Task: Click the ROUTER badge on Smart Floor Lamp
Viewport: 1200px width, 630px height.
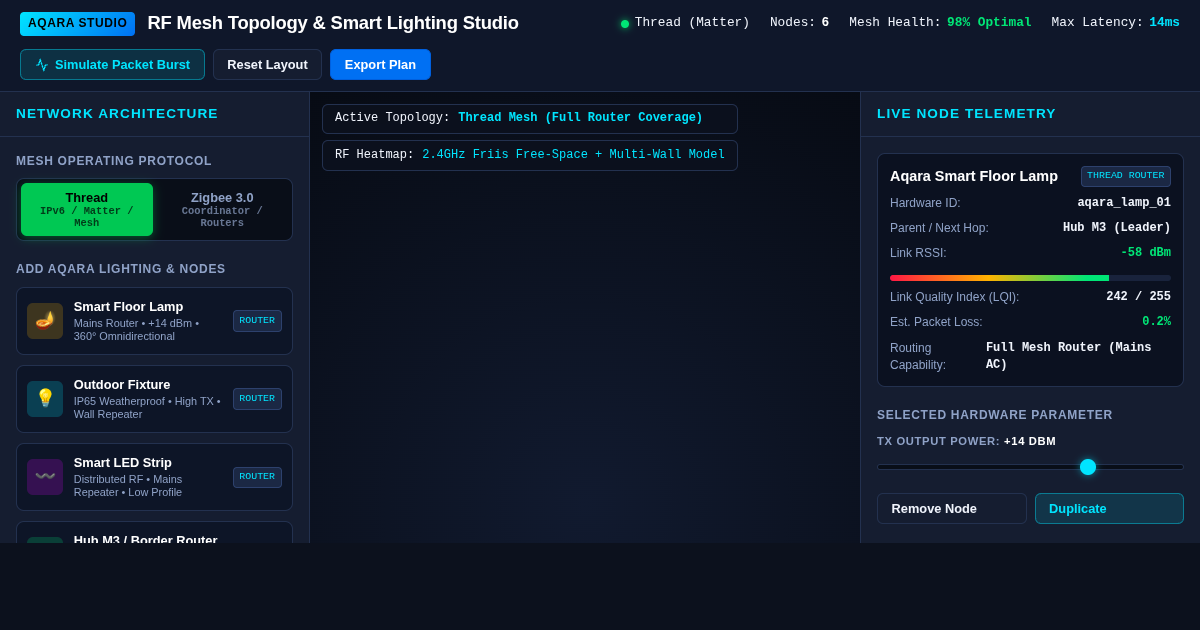Action: (257, 321)
